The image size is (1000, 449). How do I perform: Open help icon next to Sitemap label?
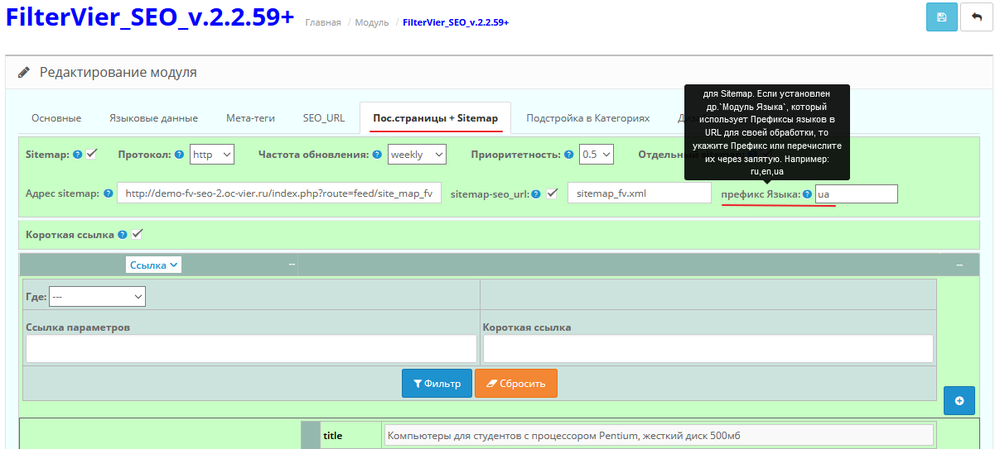point(78,154)
